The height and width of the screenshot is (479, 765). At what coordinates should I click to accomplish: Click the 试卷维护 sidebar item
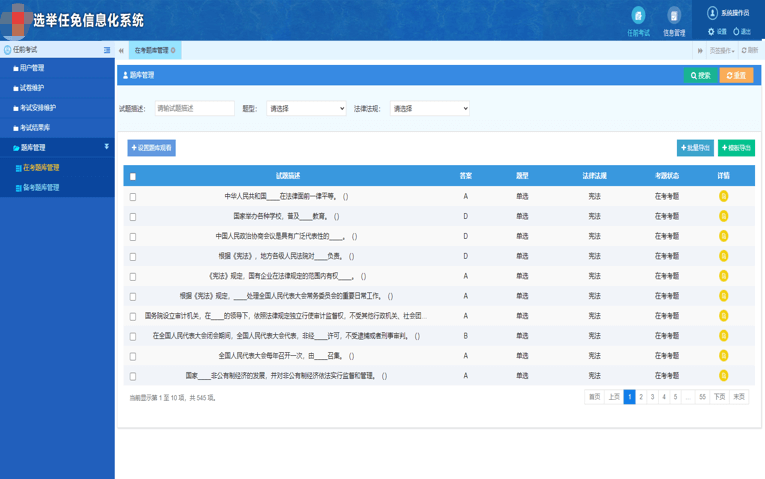coord(57,88)
